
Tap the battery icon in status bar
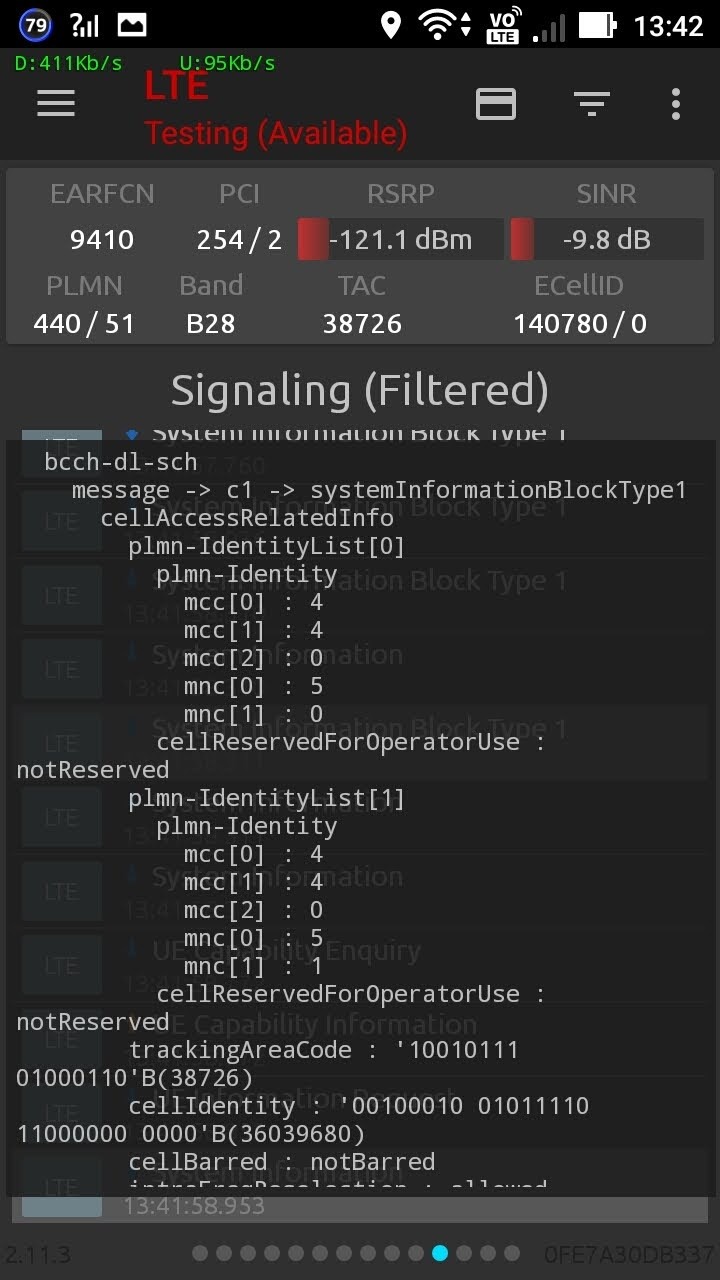point(597,25)
